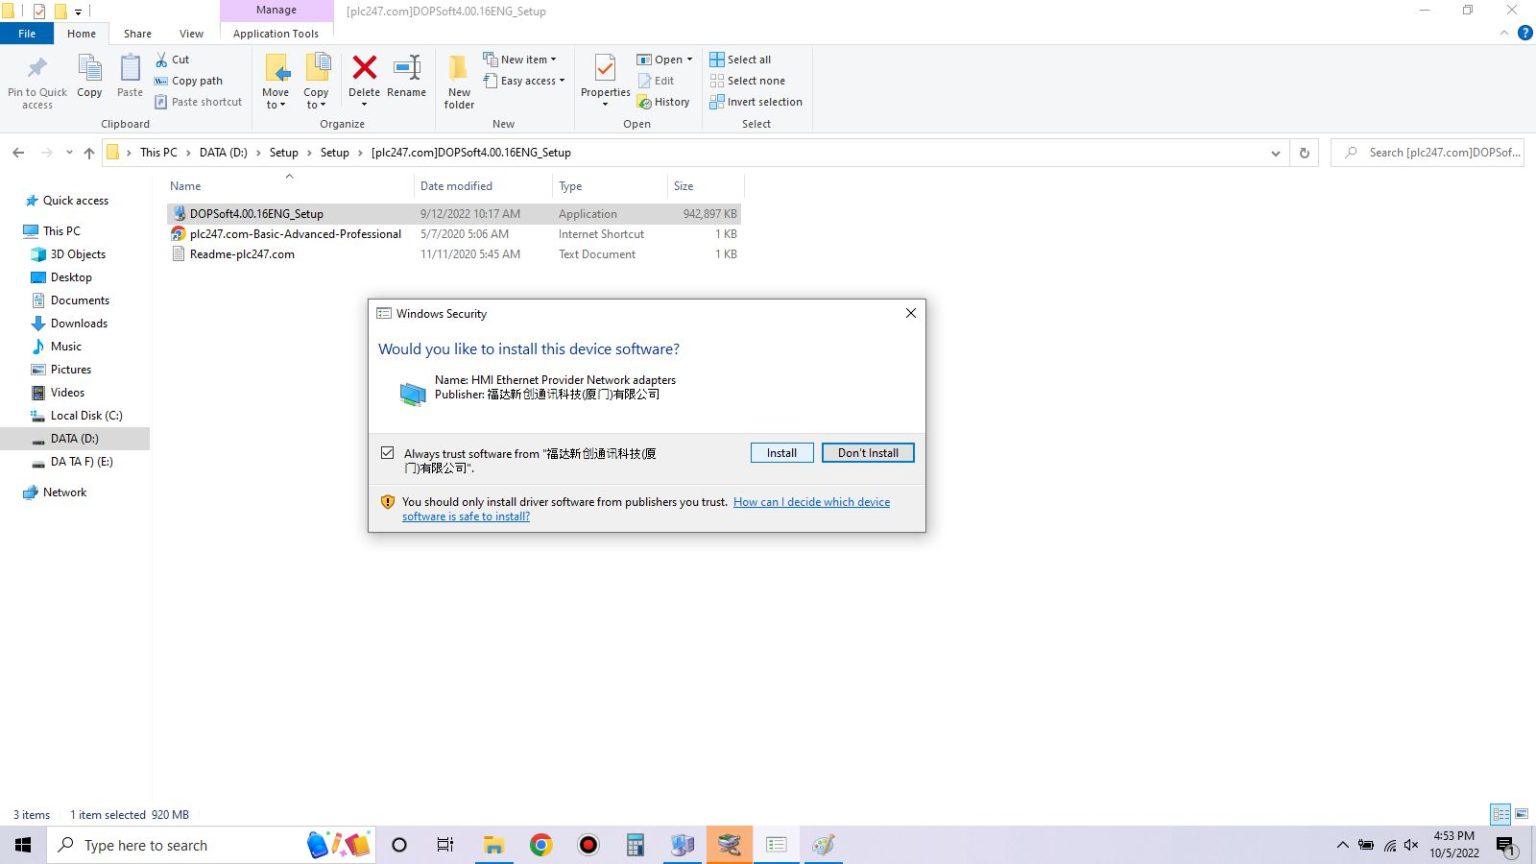Collapse the ribbon with the chevron
The image size is (1536, 864).
(x=1504, y=33)
